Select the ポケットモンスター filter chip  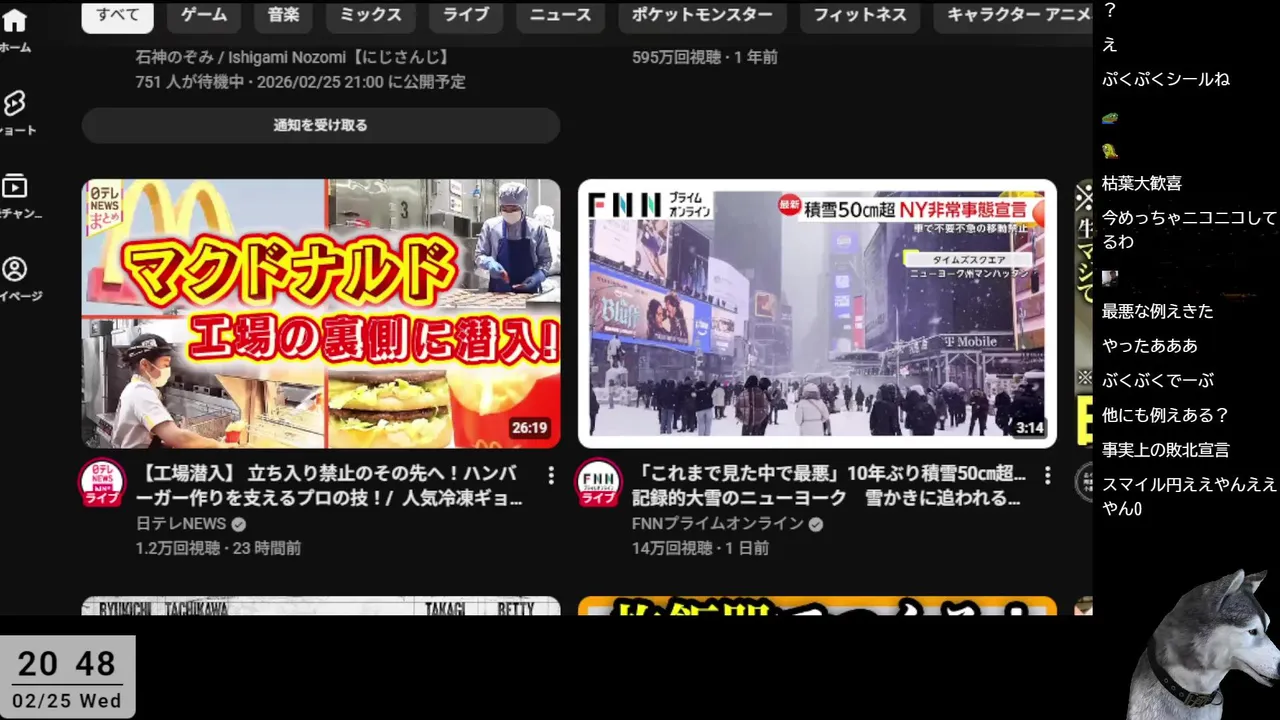702,15
